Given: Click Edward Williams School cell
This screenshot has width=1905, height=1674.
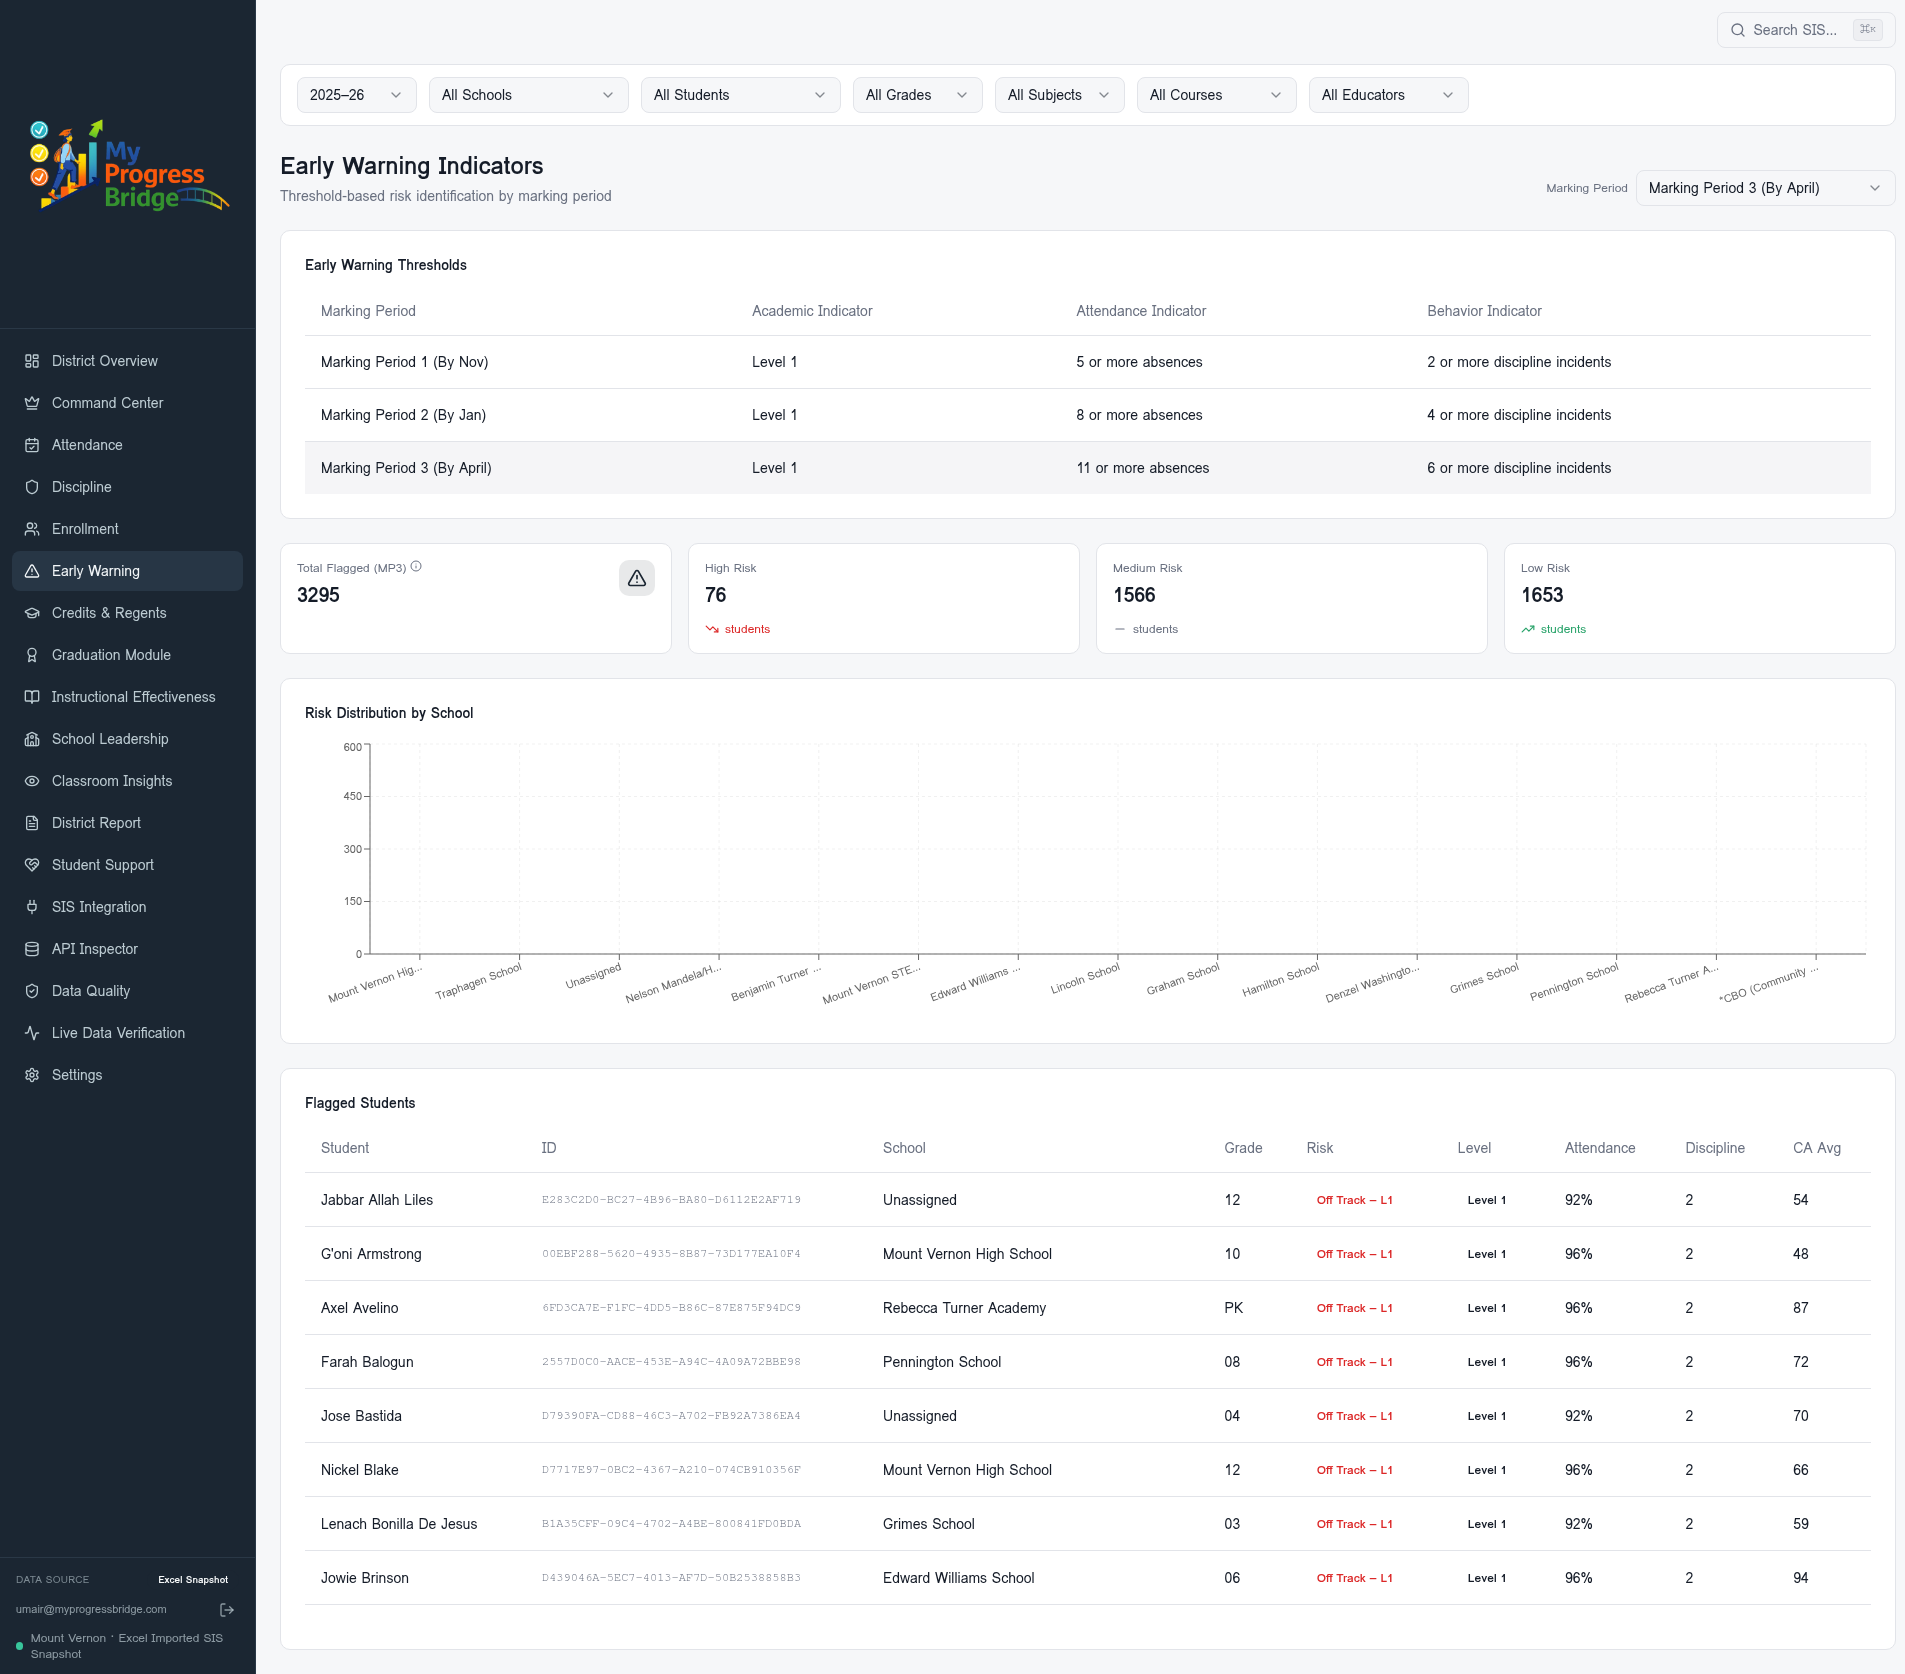Looking at the screenshot, I should 958,1578.
